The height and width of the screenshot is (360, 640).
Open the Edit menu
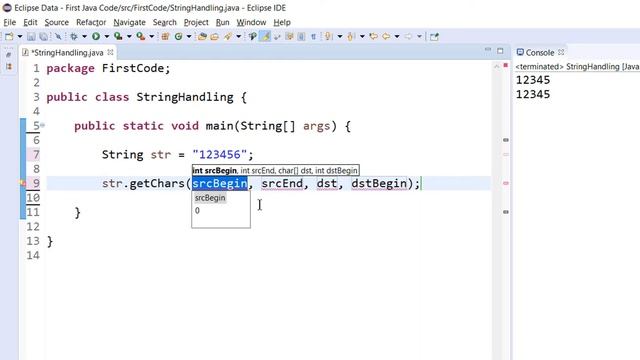click(x=30, y=22)
